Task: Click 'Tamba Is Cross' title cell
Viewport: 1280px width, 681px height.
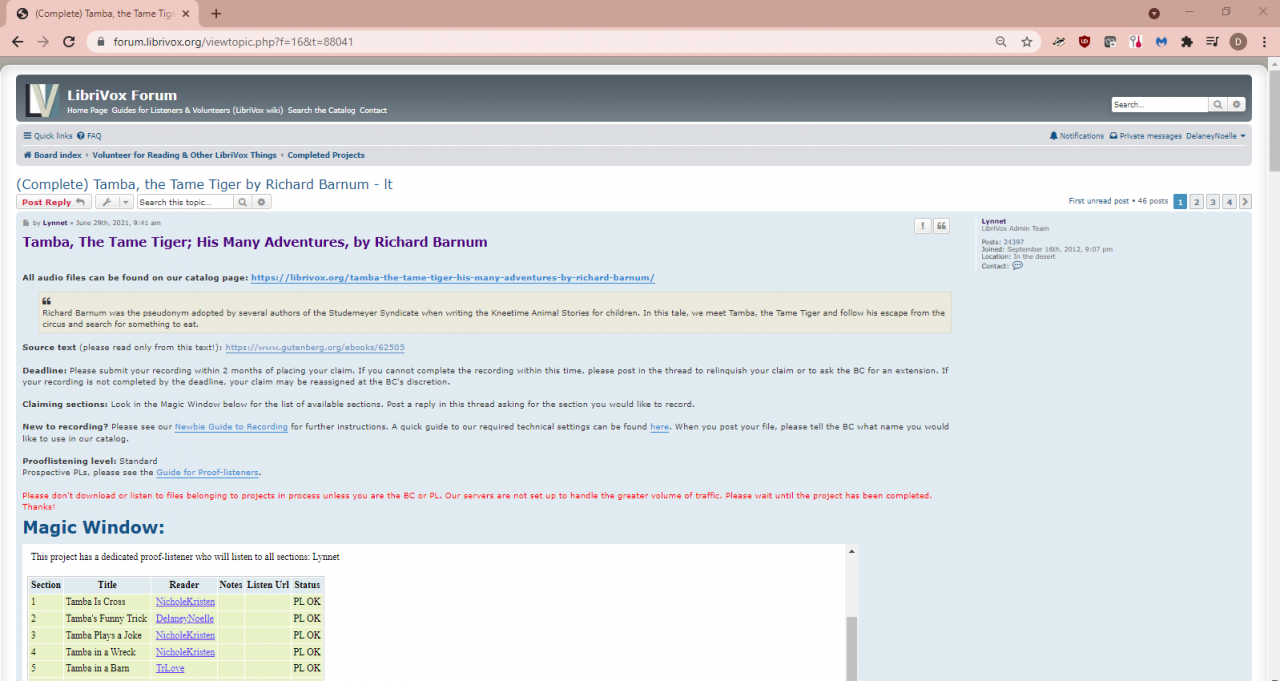Action: point(107,602)
